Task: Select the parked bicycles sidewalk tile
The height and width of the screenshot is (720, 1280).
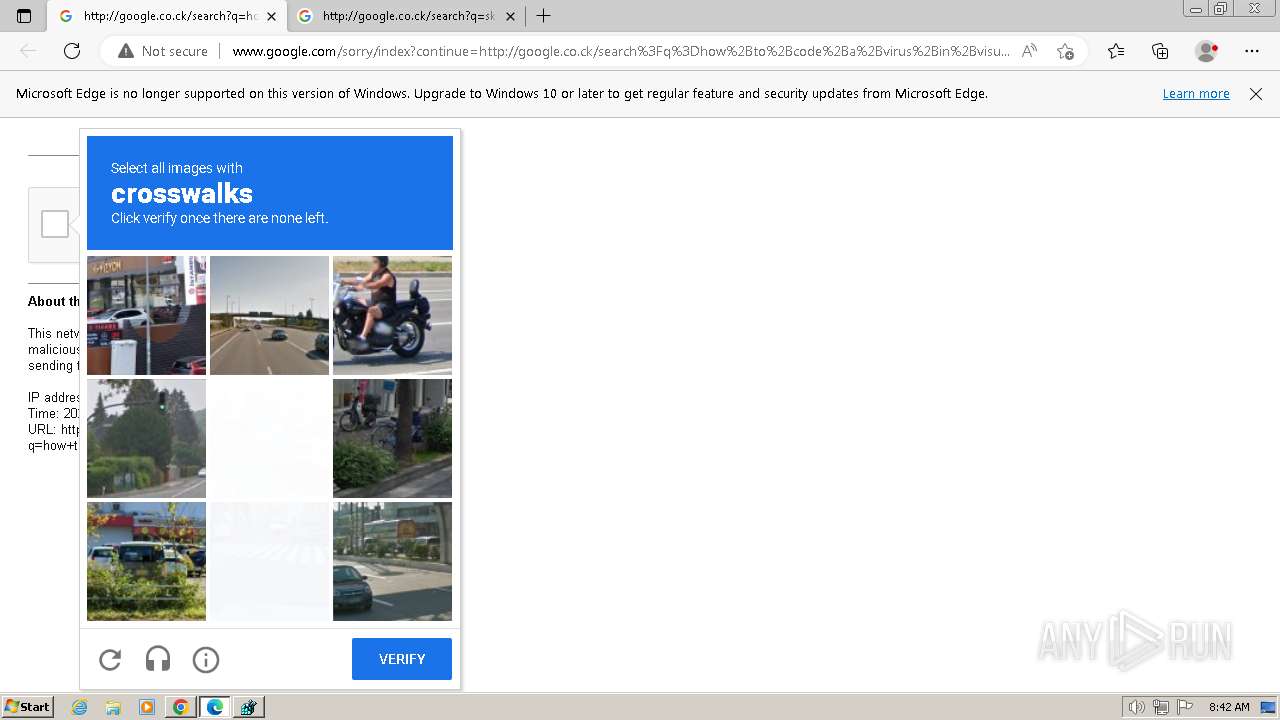Action: coord(392,438)
